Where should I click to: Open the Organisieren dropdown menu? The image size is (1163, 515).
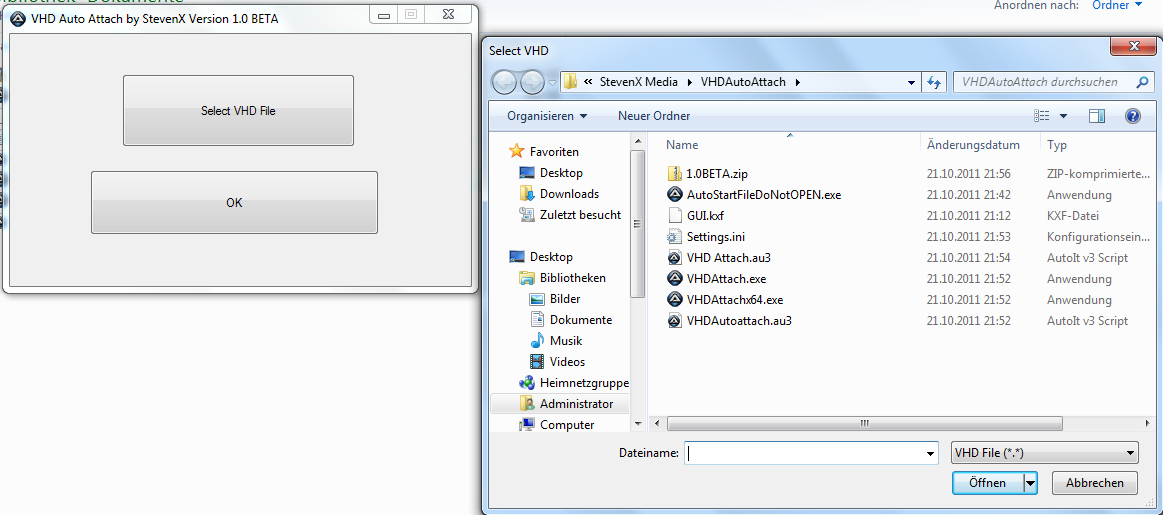pos(546,116)
